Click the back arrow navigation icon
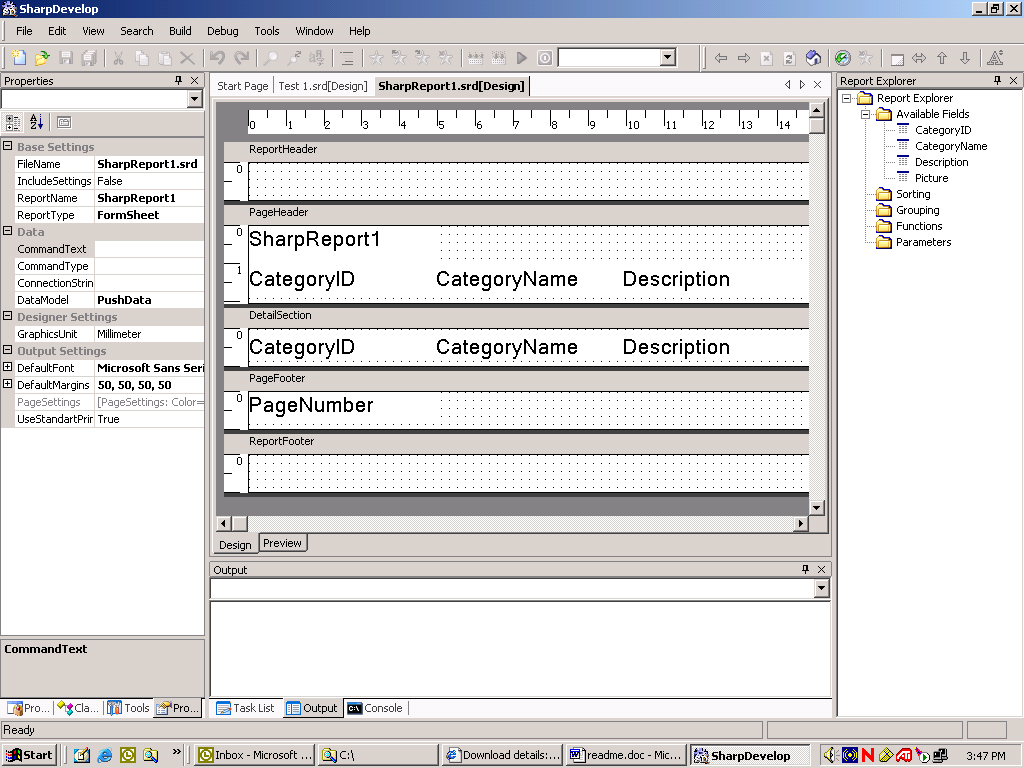The height and width of the screenshot is (768, 1024). click(720, 58)
